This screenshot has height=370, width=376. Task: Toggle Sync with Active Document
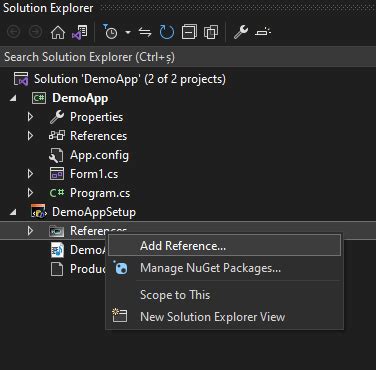pos(145,32)
